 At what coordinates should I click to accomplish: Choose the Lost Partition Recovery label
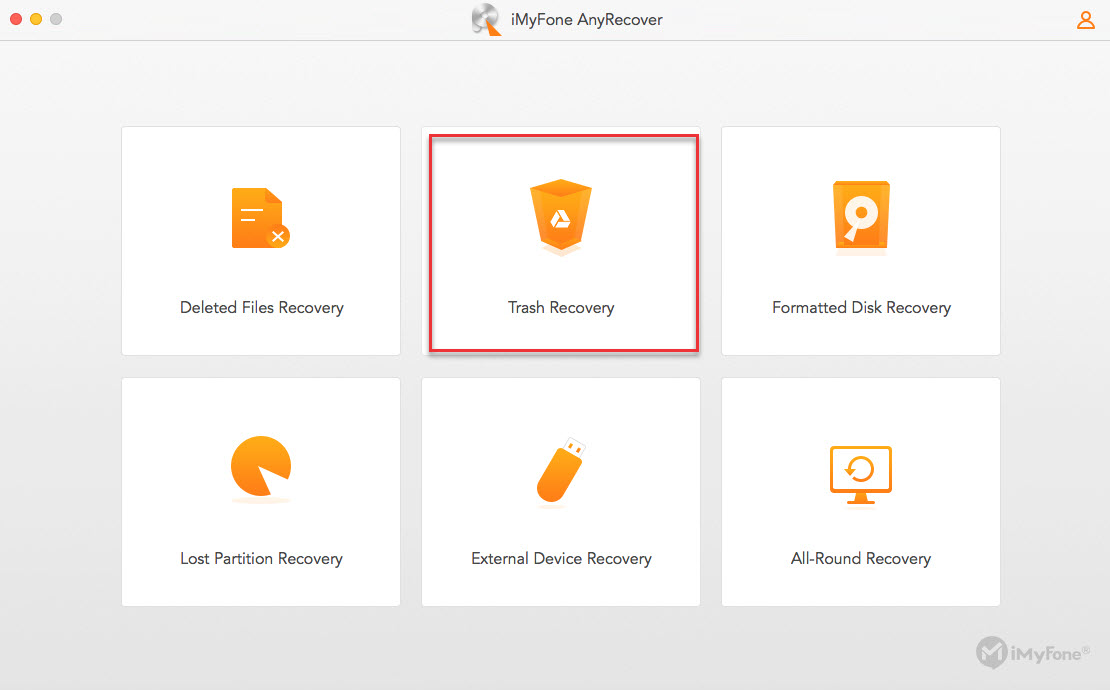pos(261,558)
